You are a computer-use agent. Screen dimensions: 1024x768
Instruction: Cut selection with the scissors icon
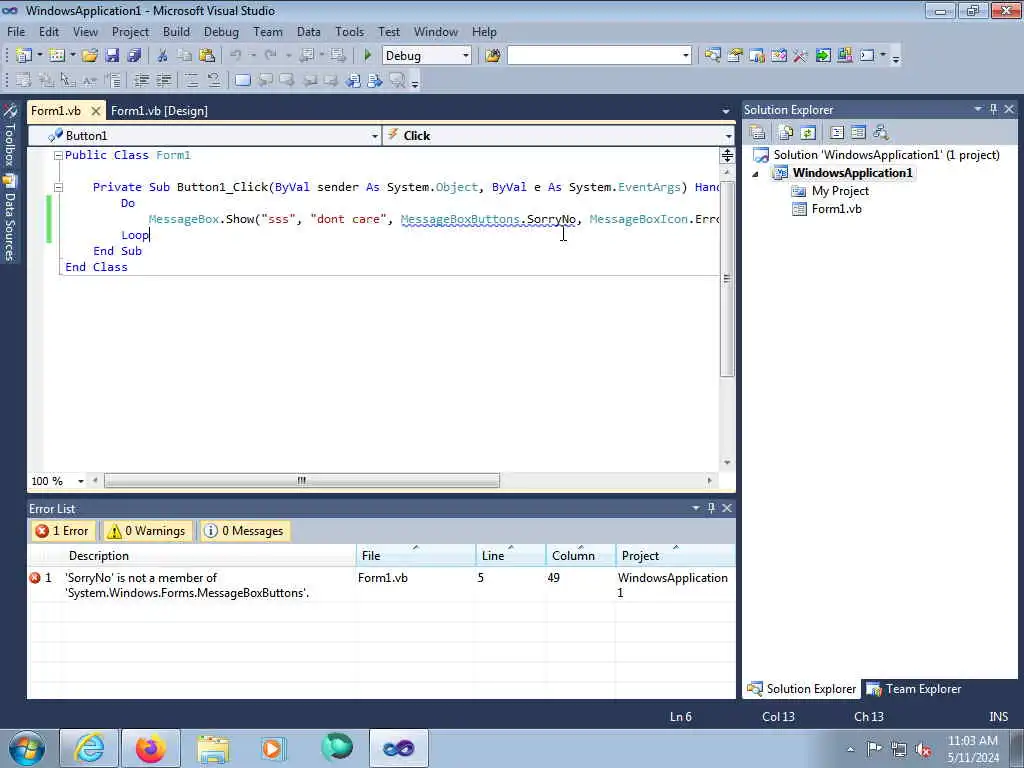coord(163,56)
